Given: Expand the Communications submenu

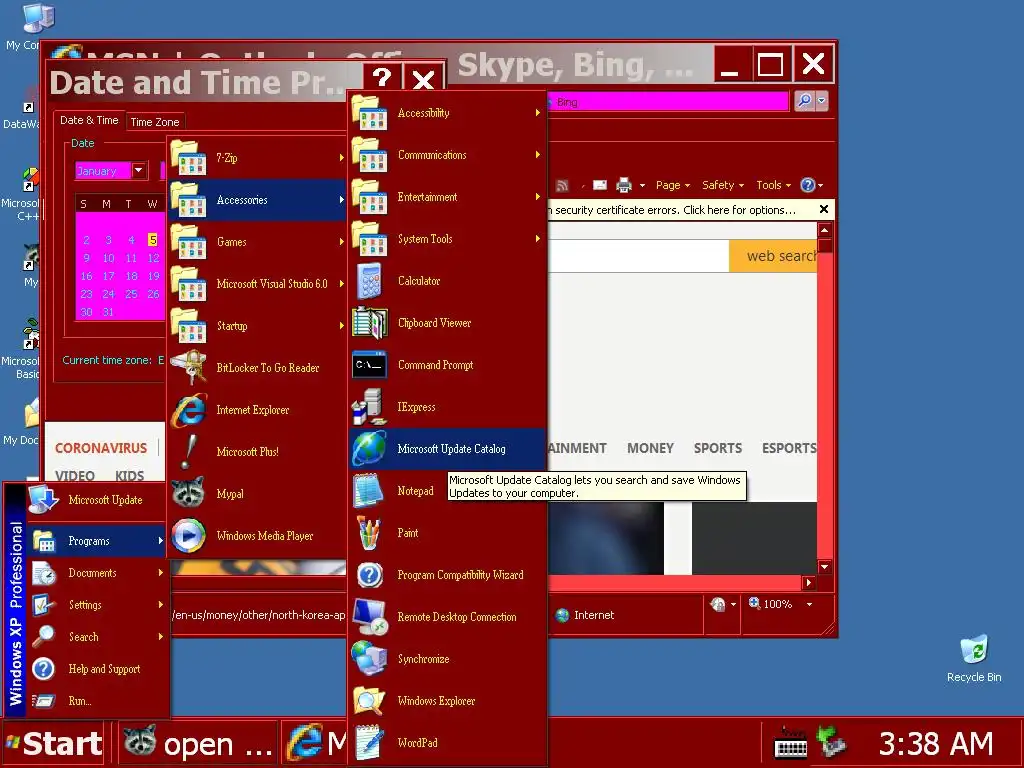Looking at the screenshot, I should pos(447,155).
